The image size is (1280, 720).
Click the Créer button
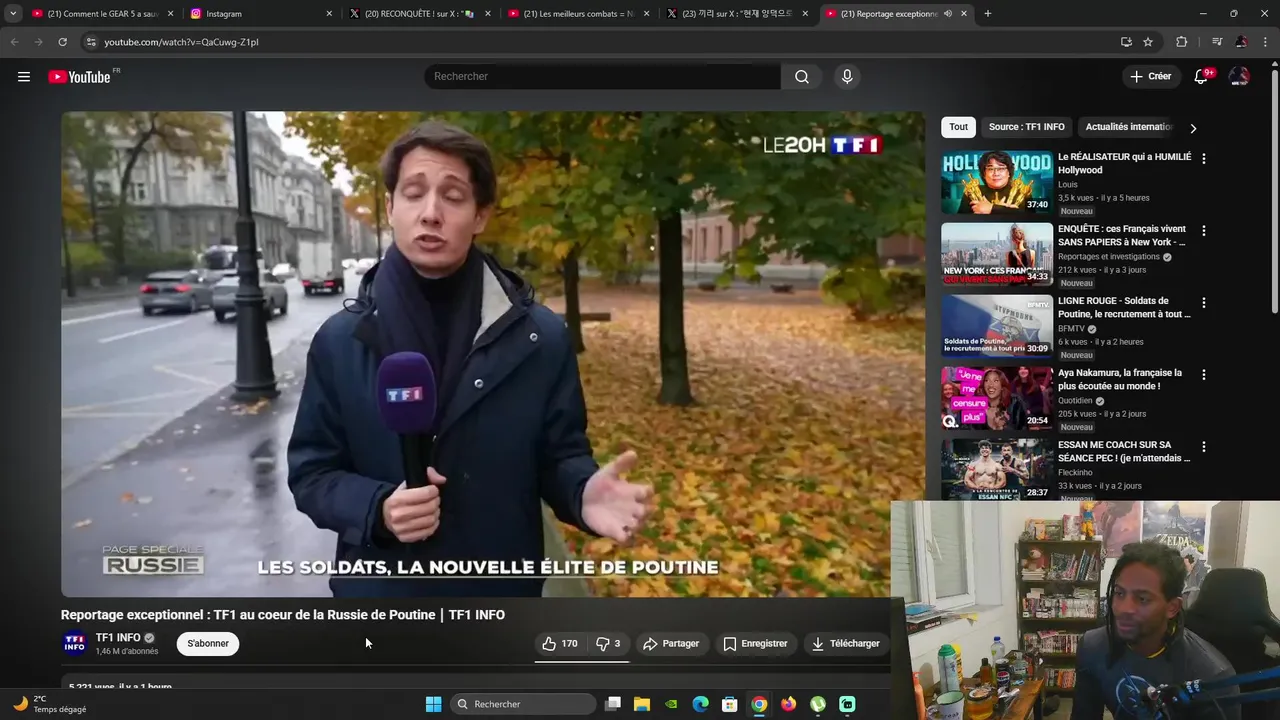click(x=1150, y=76)
